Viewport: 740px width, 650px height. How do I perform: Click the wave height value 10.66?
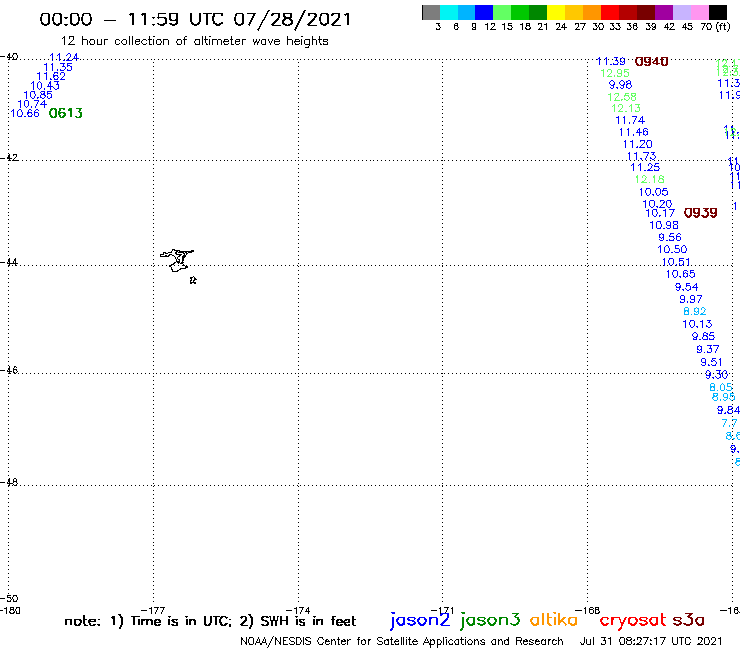(x=25, y=113)
